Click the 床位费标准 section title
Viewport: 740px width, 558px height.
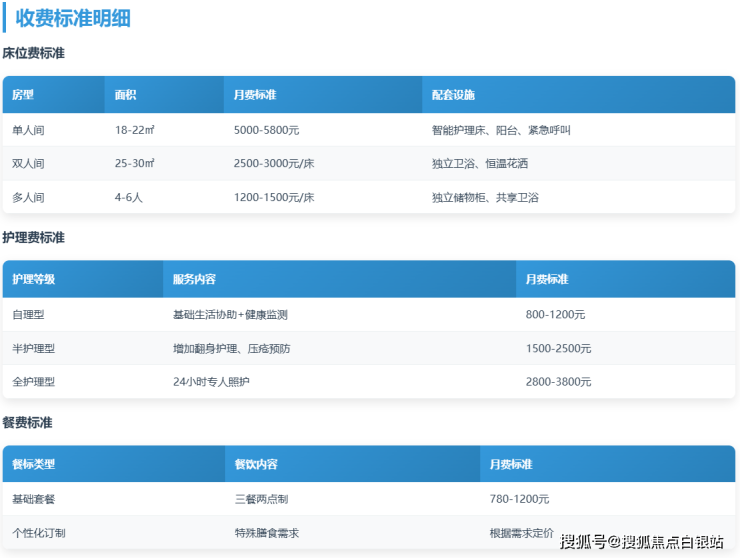[34, 53]
